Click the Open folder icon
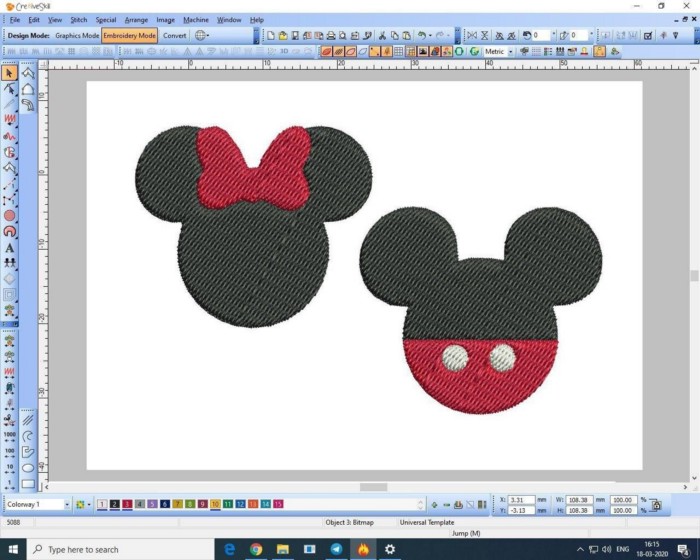The height and width of the screenshot is (560, 700). tap(283, 35)
